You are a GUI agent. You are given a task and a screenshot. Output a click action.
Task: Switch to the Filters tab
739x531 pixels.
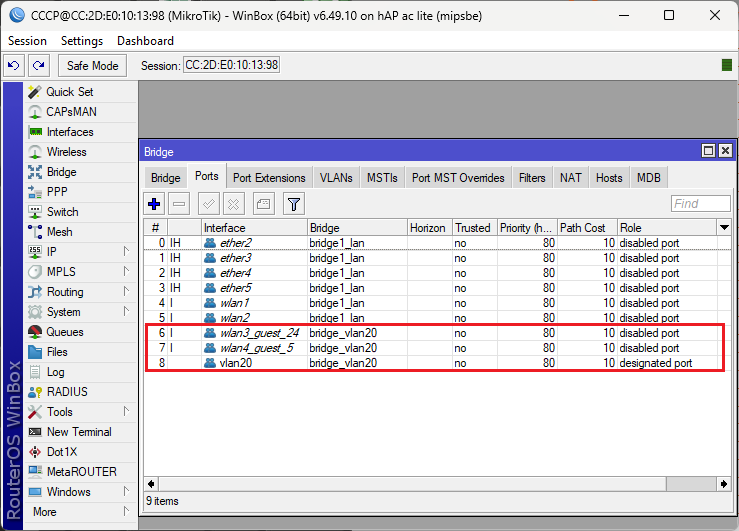click(532, 178)
